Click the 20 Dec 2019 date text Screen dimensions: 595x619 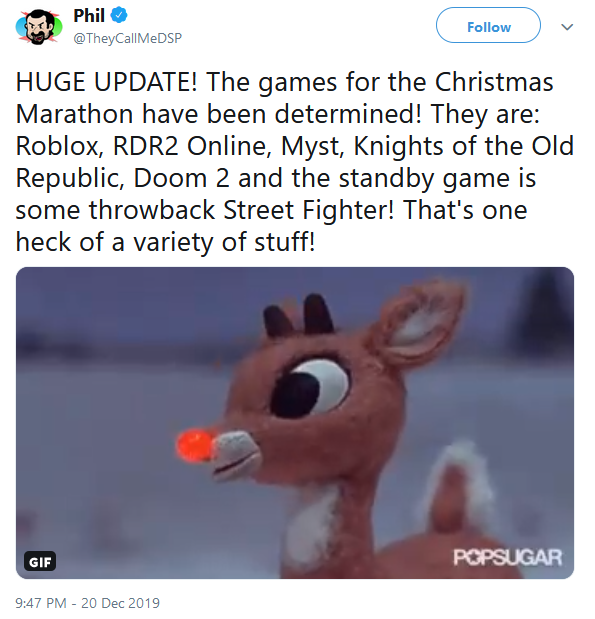click(120, 603)
